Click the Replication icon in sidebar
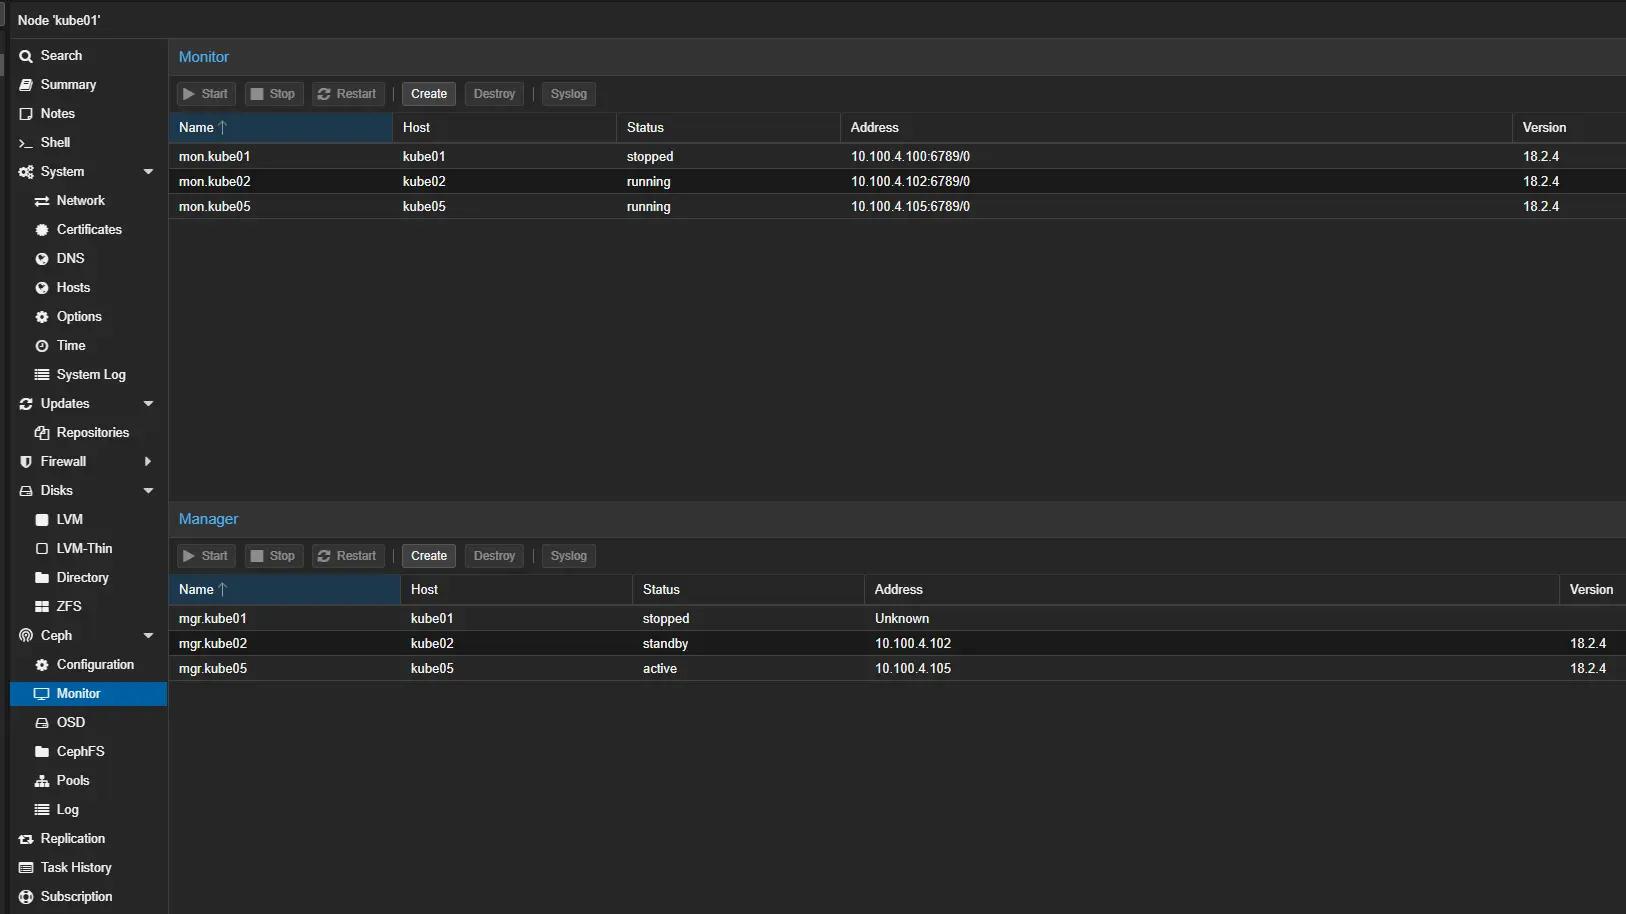This screenshot has height=914, width=1626. pos(26,839)
